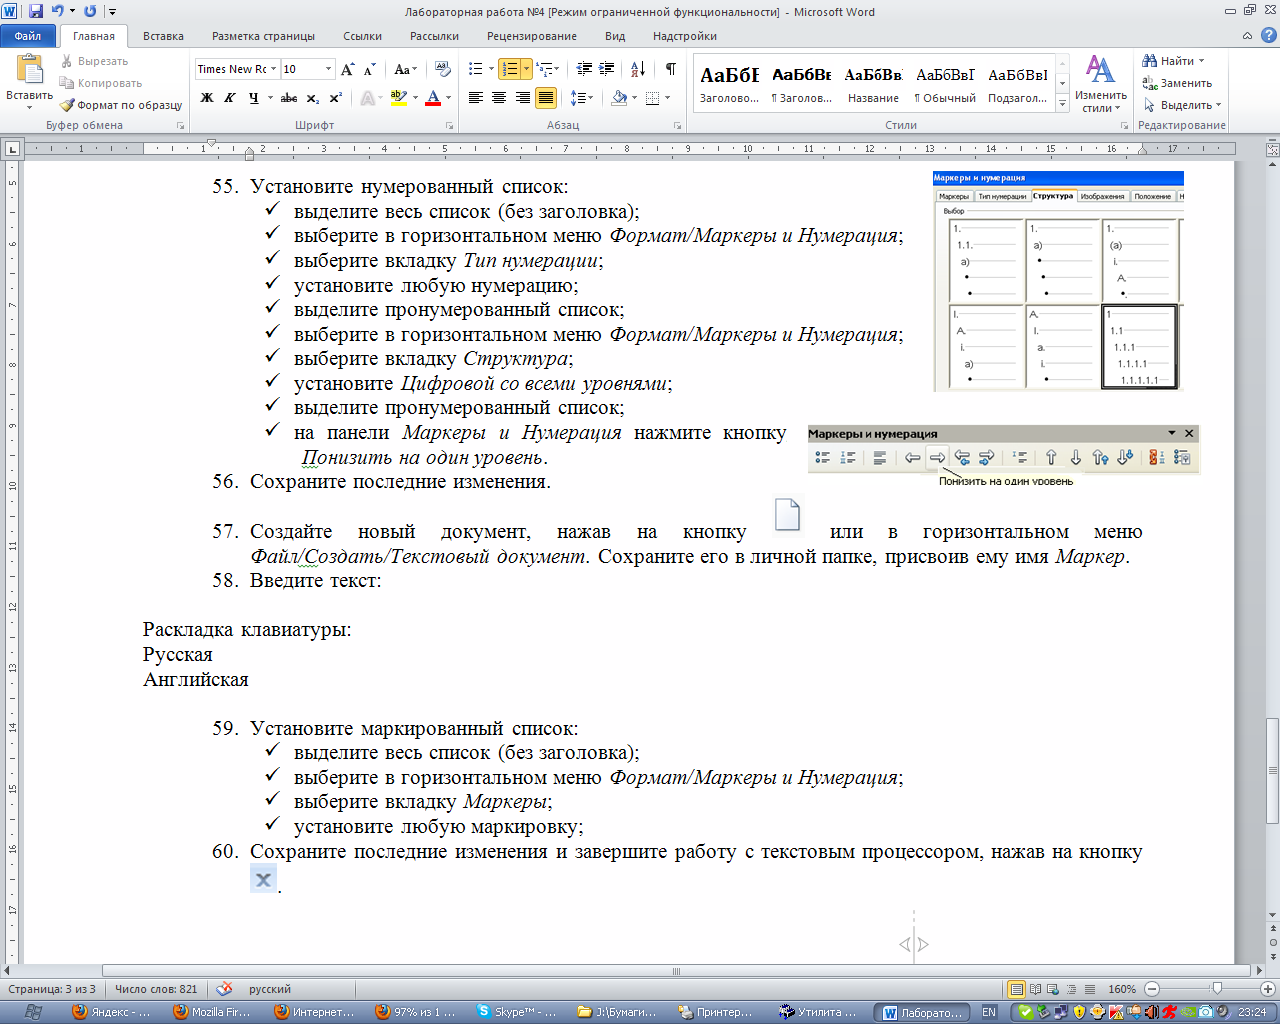The height and width of the screenshot is (1024, 1280).
Task: Click the vertical scrollbar thumb
Action: coord(1272,770)
